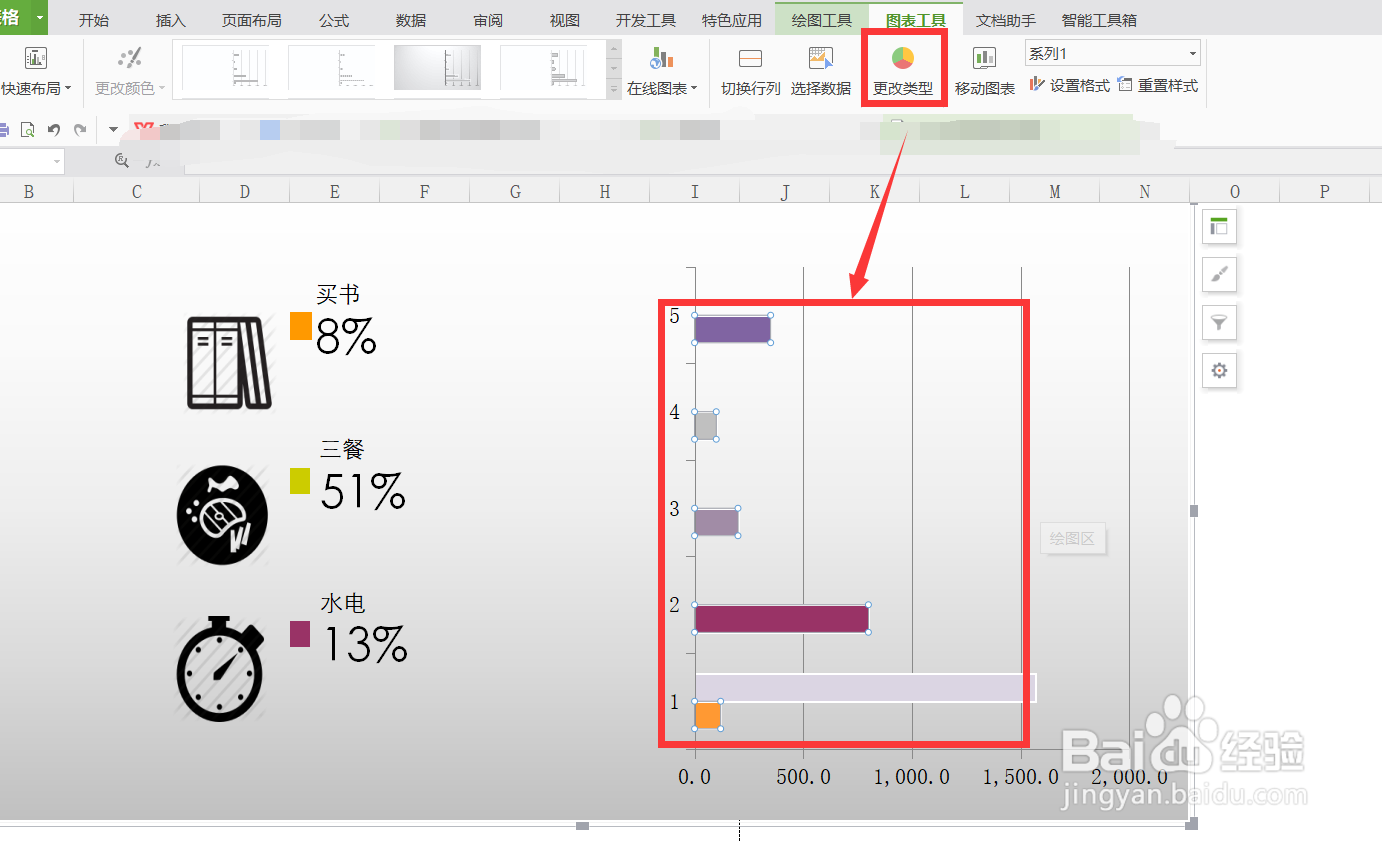
Task: Open the 特色应用 ribbon tab
Action: tap(731, 20)
